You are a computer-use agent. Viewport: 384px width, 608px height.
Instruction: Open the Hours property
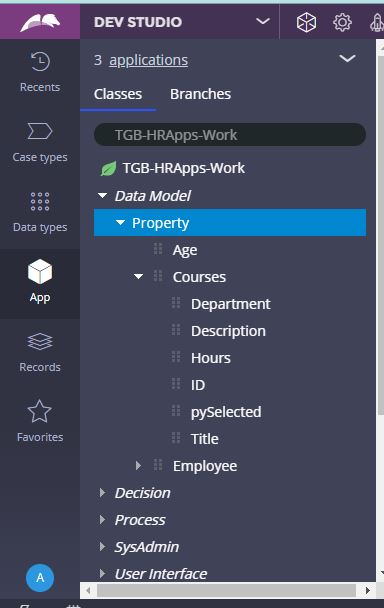211,358
